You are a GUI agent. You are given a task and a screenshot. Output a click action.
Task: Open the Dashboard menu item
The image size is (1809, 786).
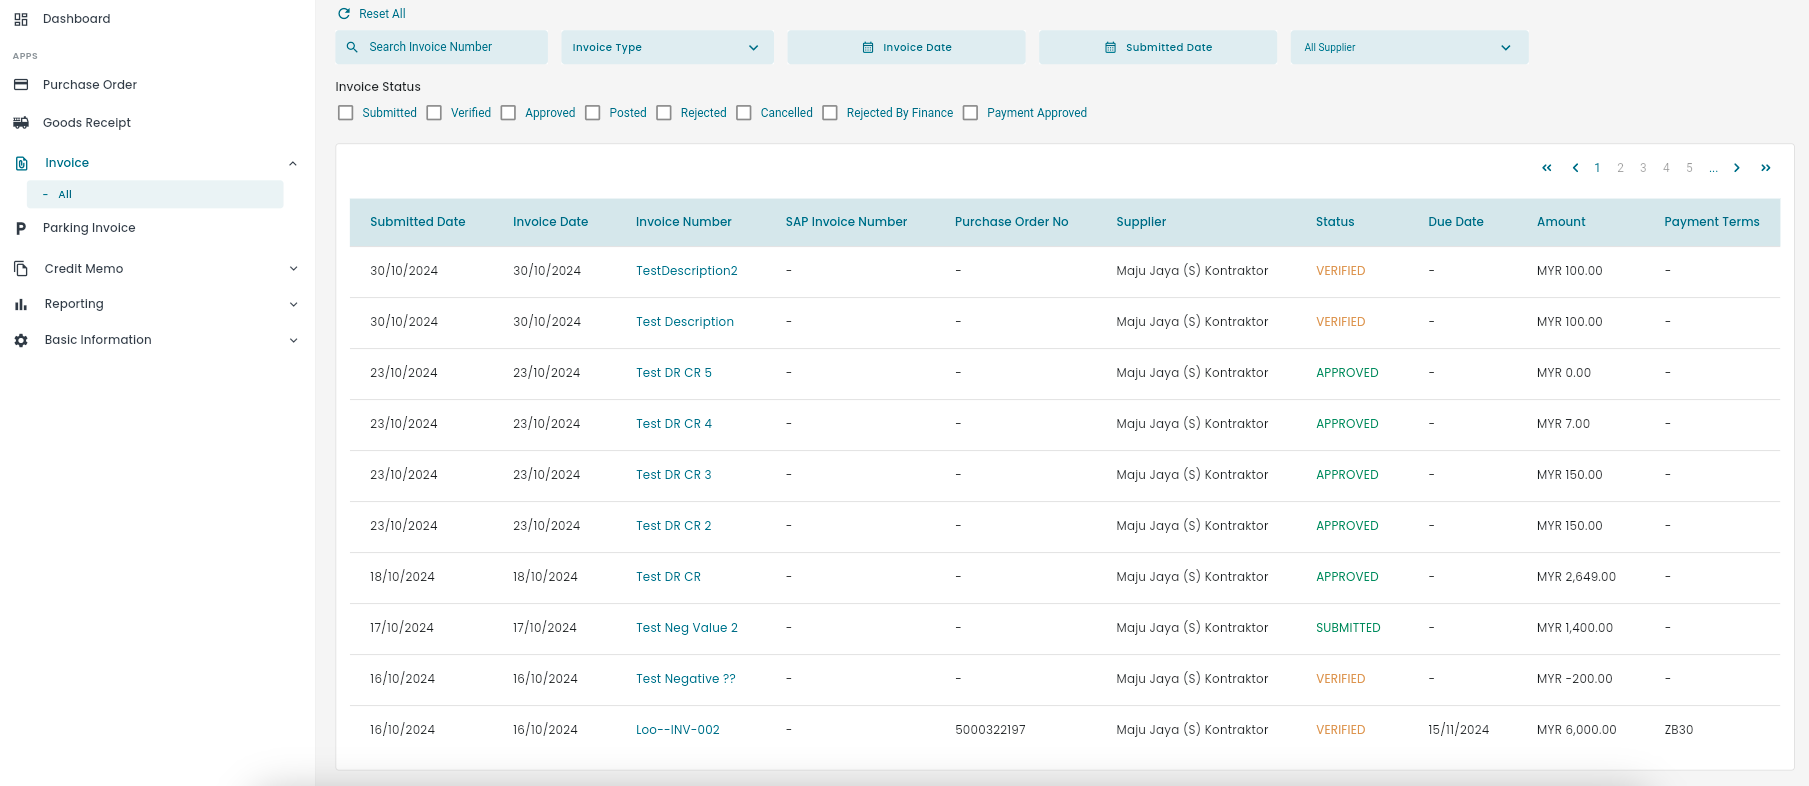pos(77,19)
